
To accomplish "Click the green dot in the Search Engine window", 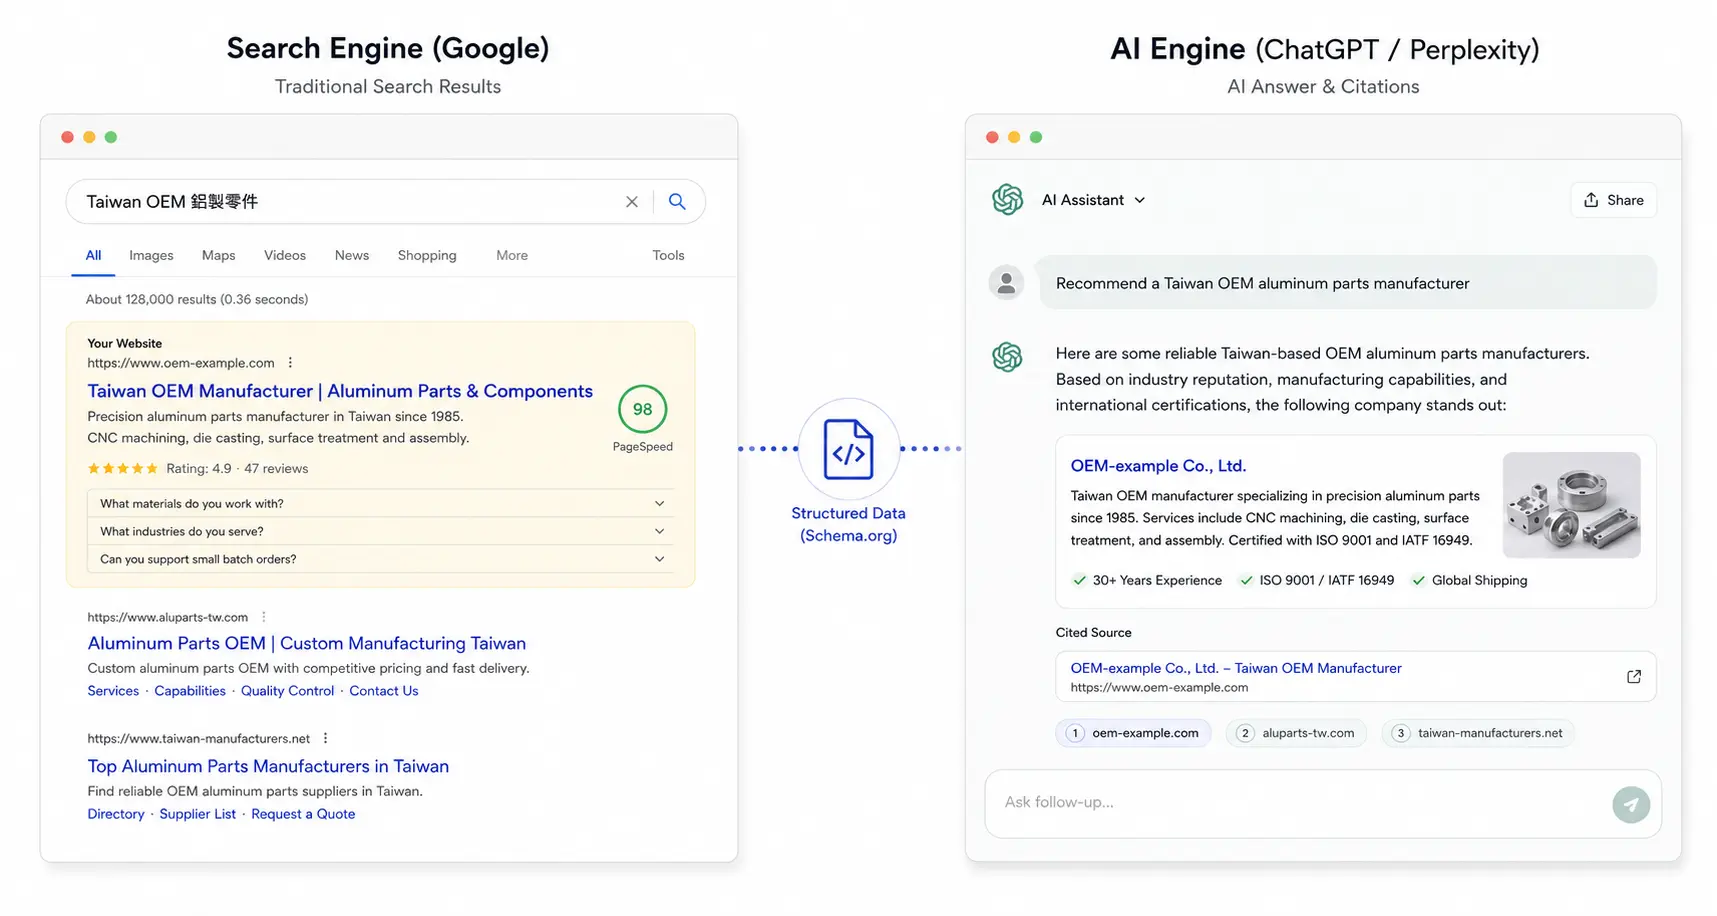I will pos(111,137).
